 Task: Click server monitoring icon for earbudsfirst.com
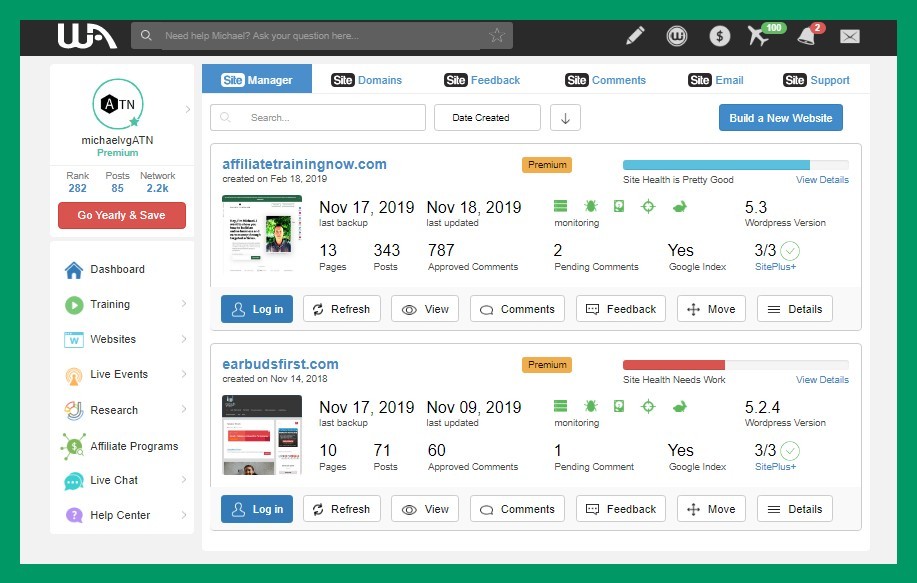point(560,406)
